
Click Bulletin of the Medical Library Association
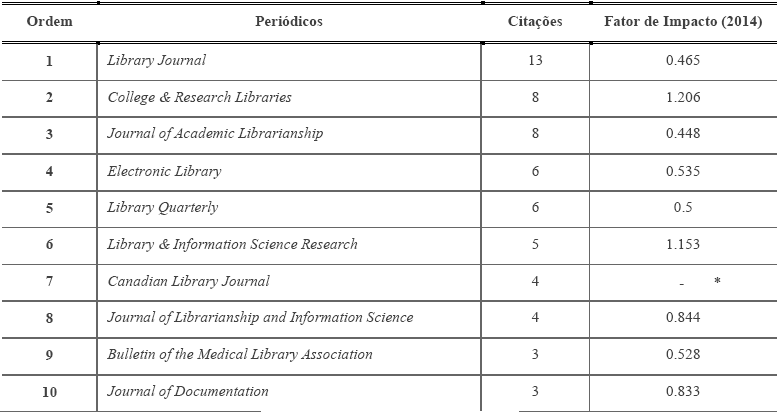click(x=240, y=355)
